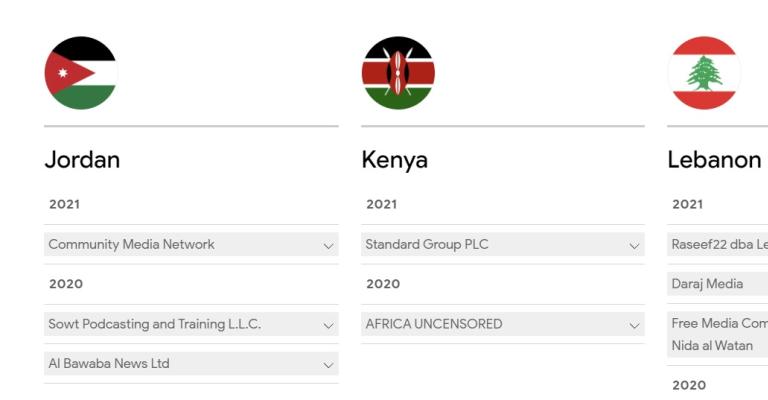Expand the Raseef22 entry under Lebanon
The image size is (768, 400).
[719, 244]
